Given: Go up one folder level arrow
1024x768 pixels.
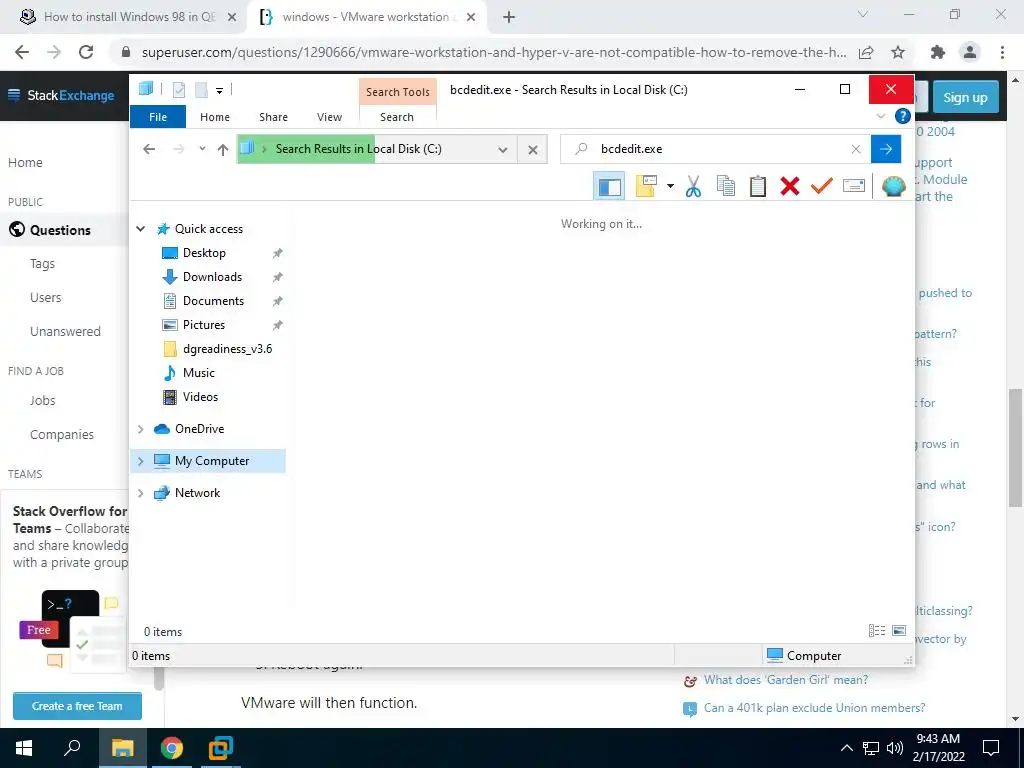Looking at the screenshot, I should tap(223, 150).
